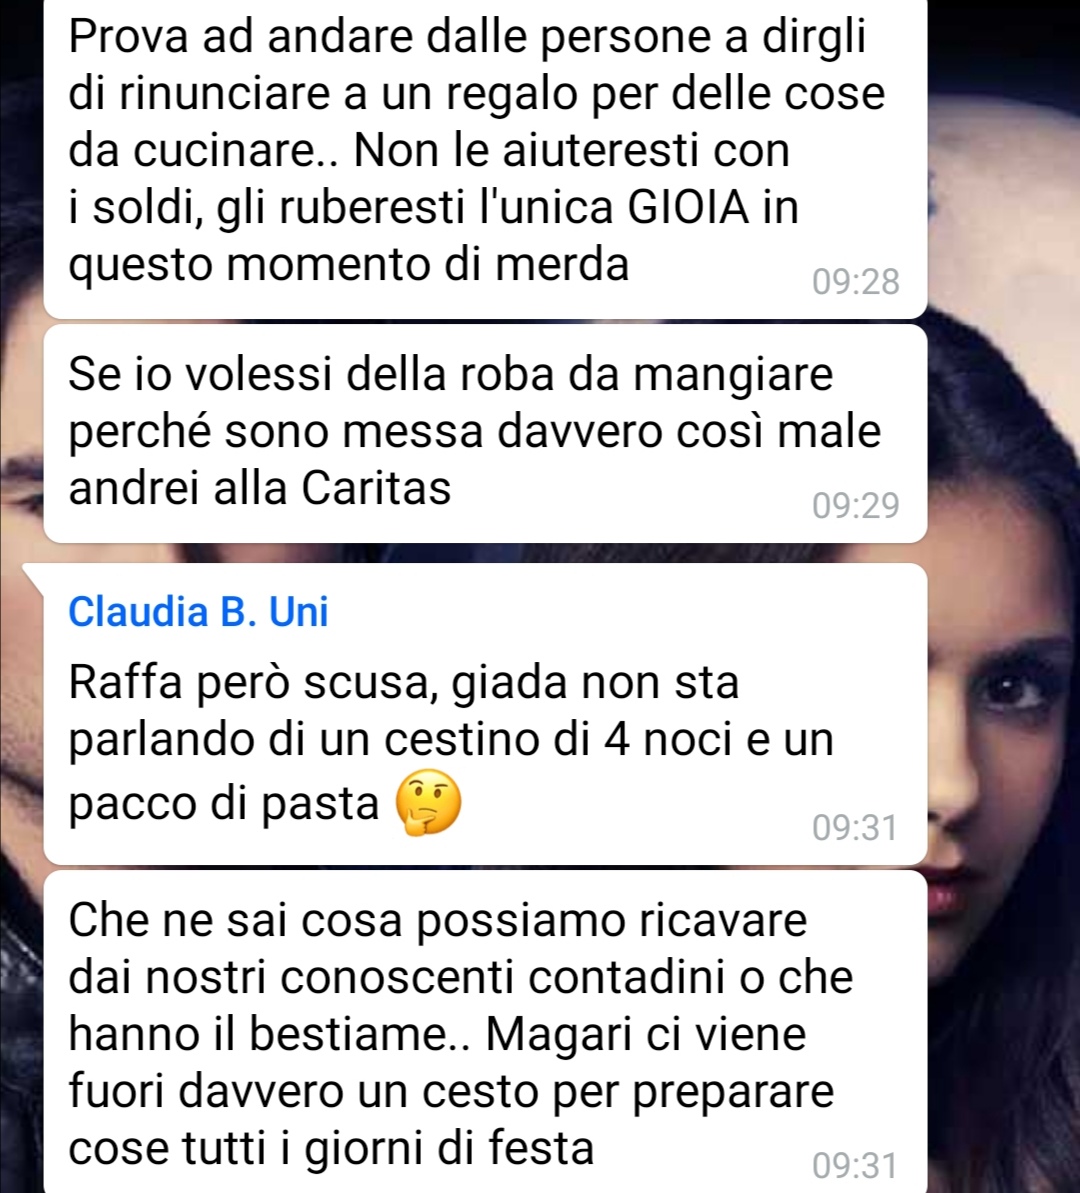Select the message about going to Caritas
The height and width of the screenshot is (1193, 1080).
coord(486,434)
